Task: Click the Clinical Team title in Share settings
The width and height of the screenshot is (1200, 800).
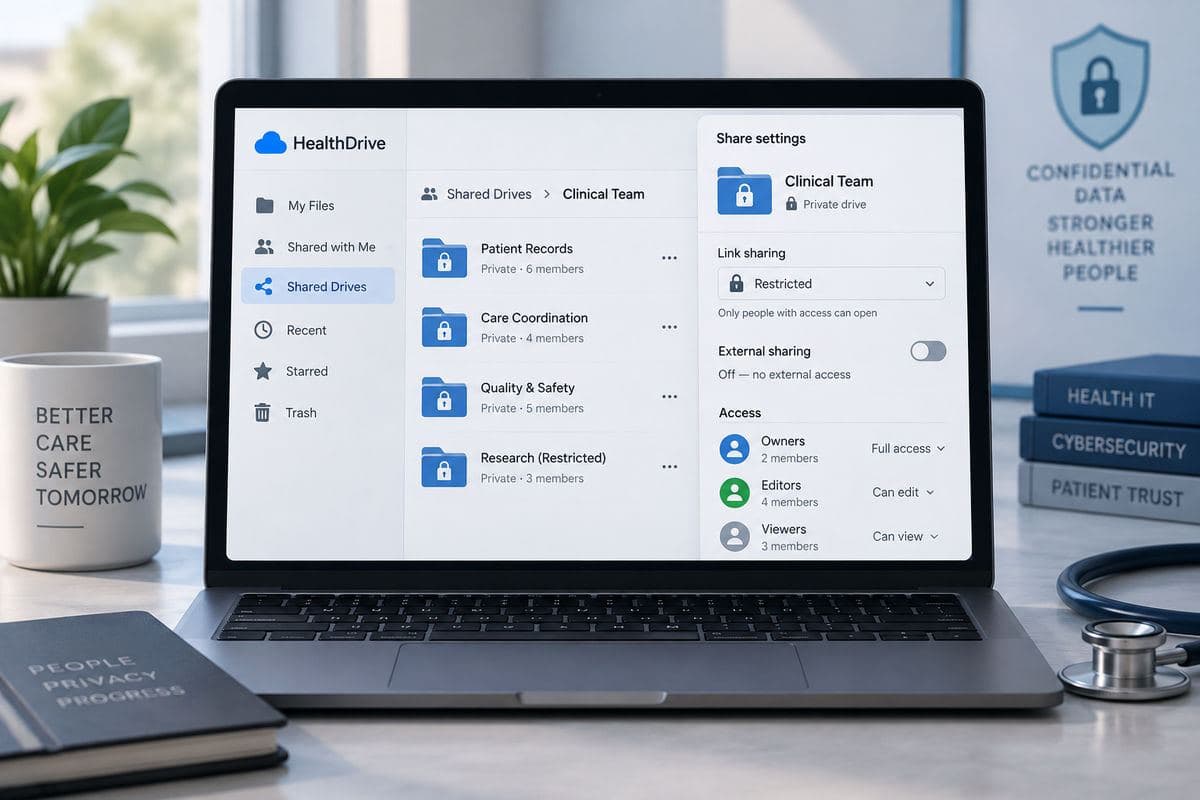Action: click(x=829, y=181)
